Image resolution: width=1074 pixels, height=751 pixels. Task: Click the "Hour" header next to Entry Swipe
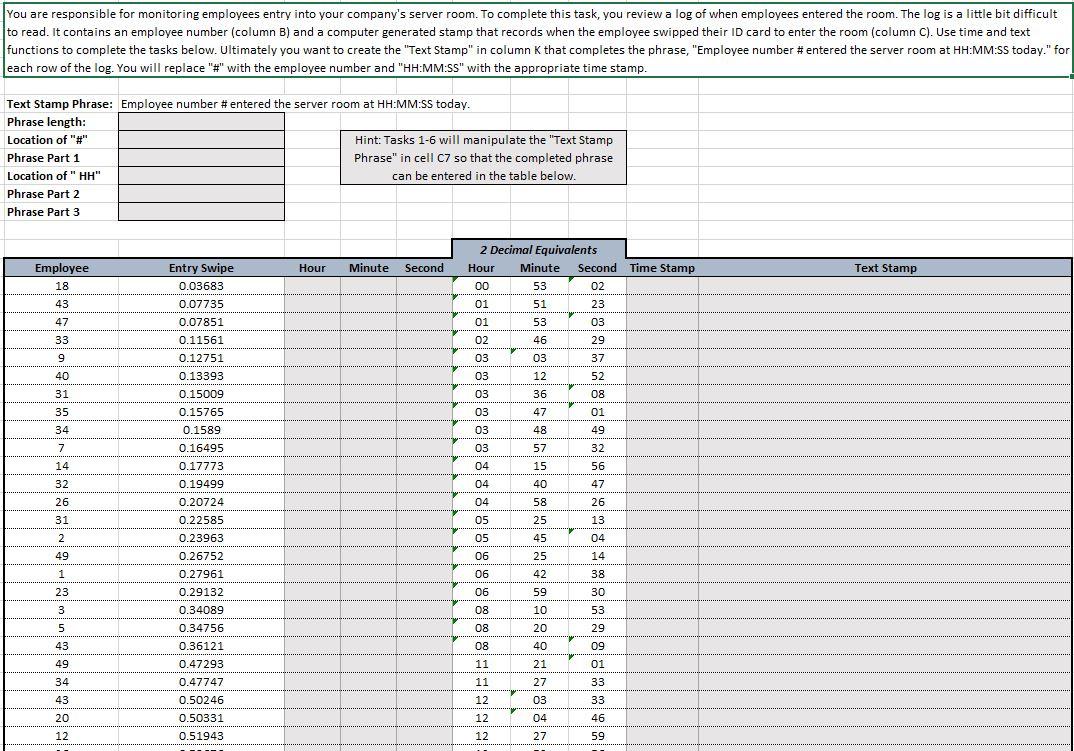[312, 268]
